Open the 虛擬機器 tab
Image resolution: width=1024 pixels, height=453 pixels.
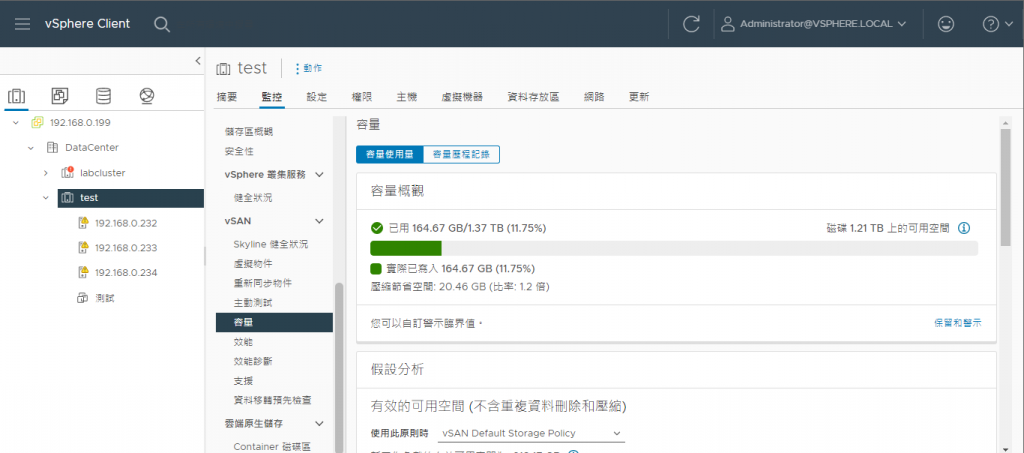click(x=462, y=97)
